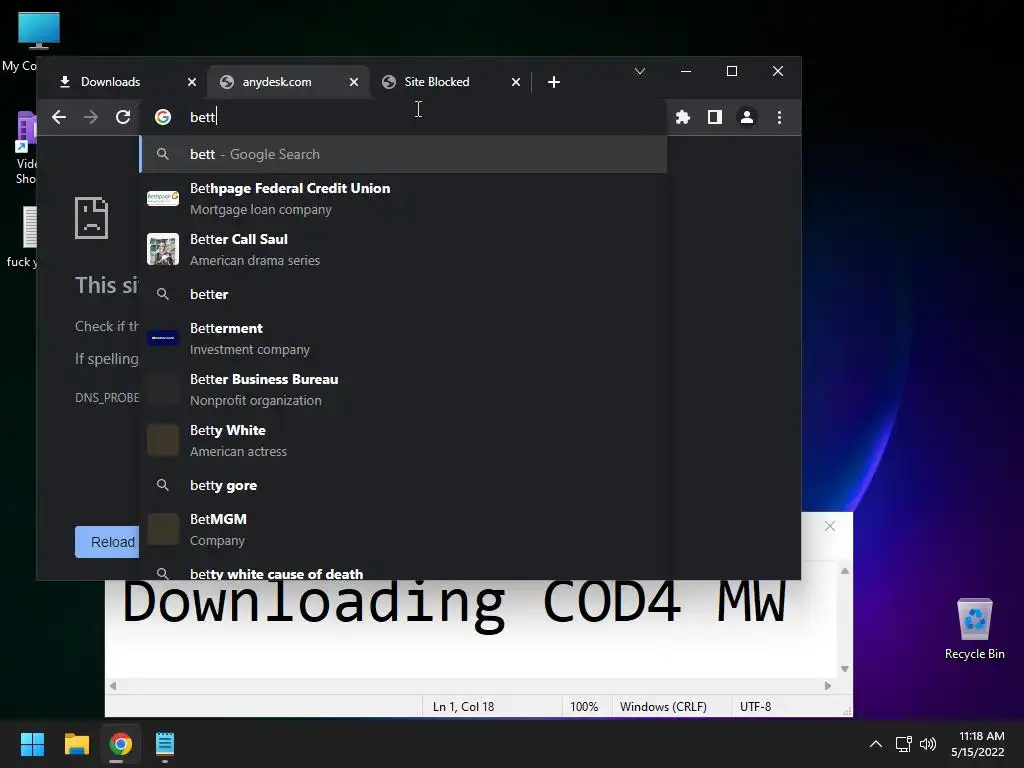Screen dimensions: 1024x768
Task: Click the 100% zoom status entry
Action: (584, 707)
